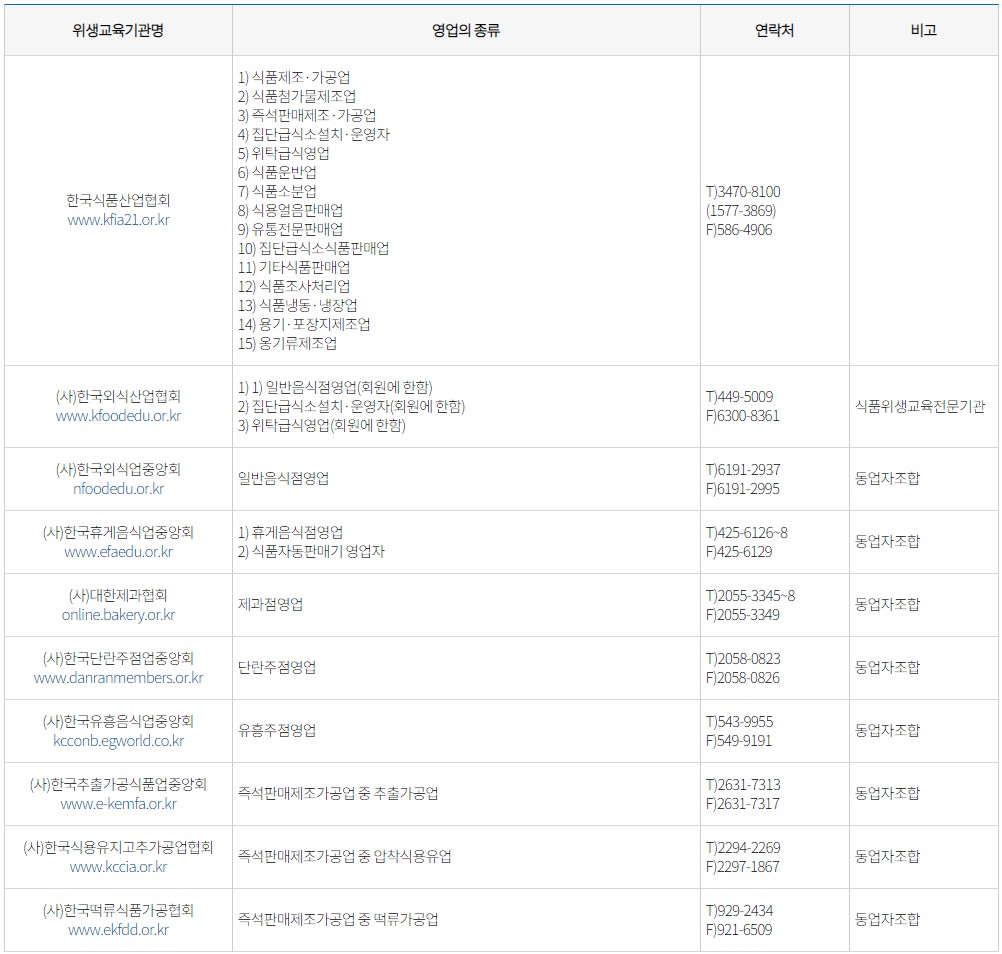This screenshot has height=954, width=1002.
Task: Click the T)6191-2937 phone number
Action: (x=743, y=470)
